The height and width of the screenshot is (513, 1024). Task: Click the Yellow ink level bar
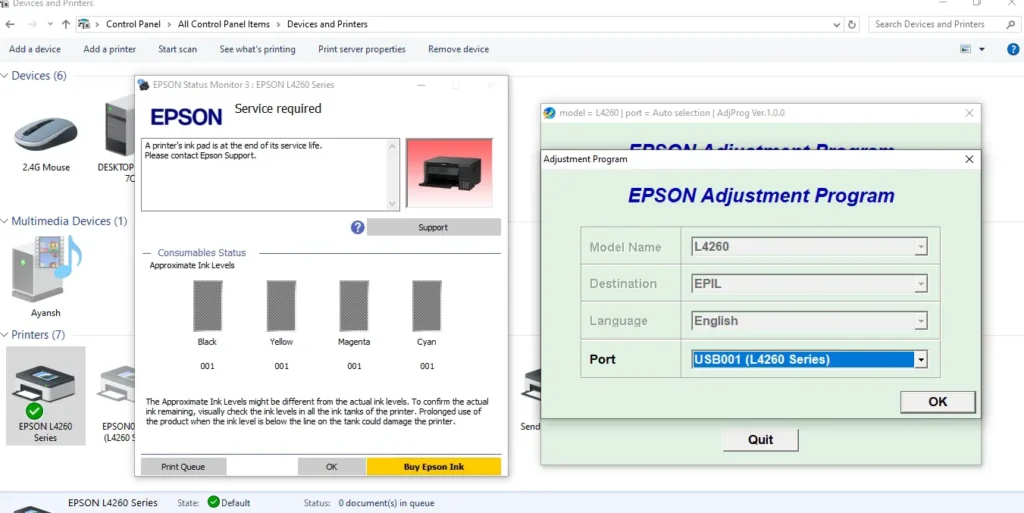click(281, 305)
